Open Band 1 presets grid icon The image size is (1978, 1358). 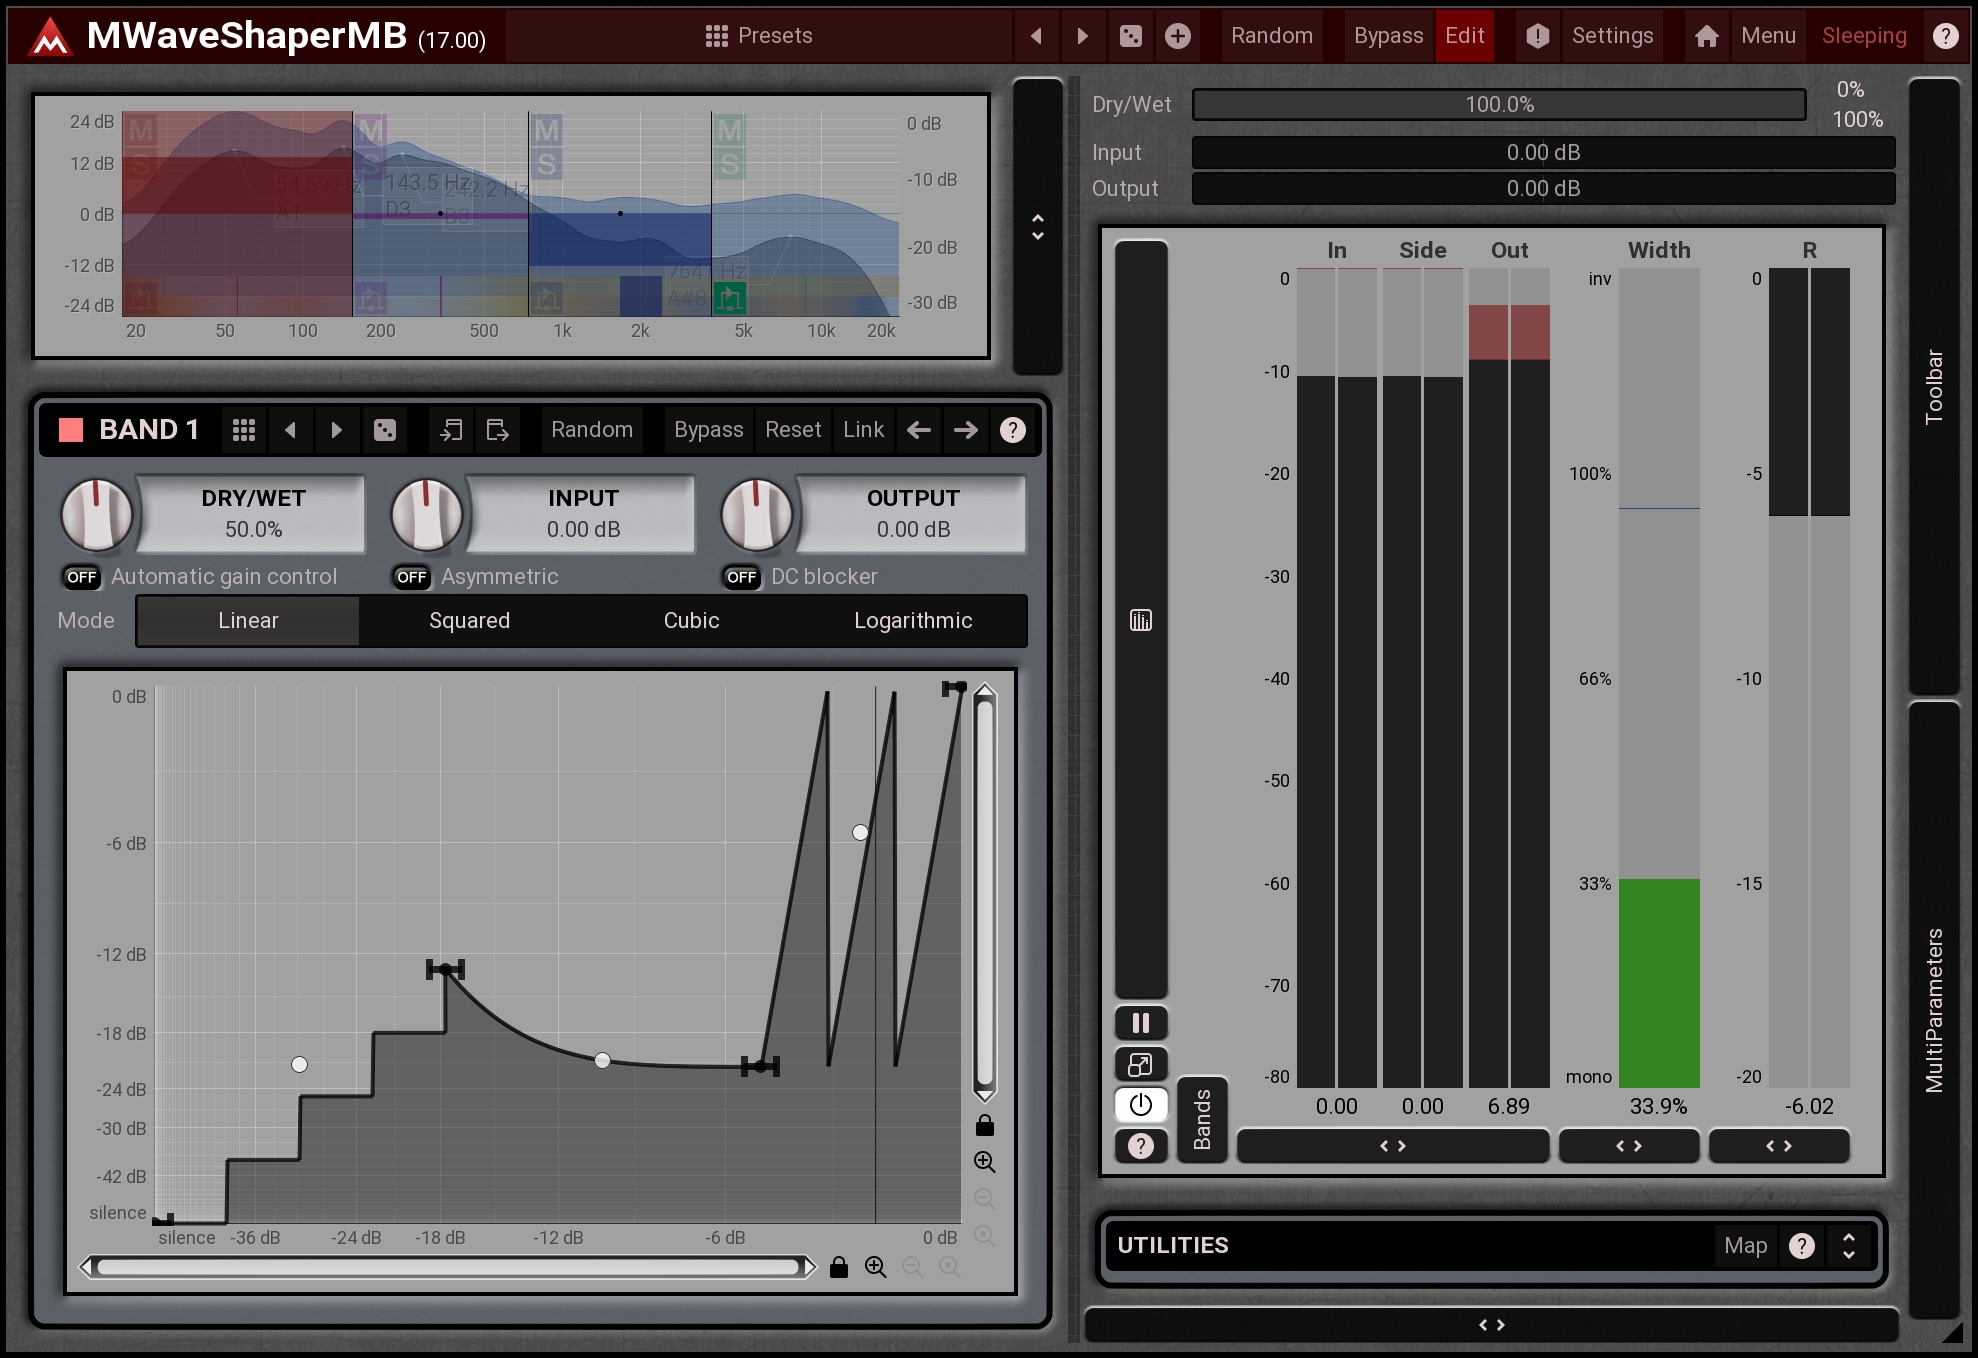(x=244, y=430)
